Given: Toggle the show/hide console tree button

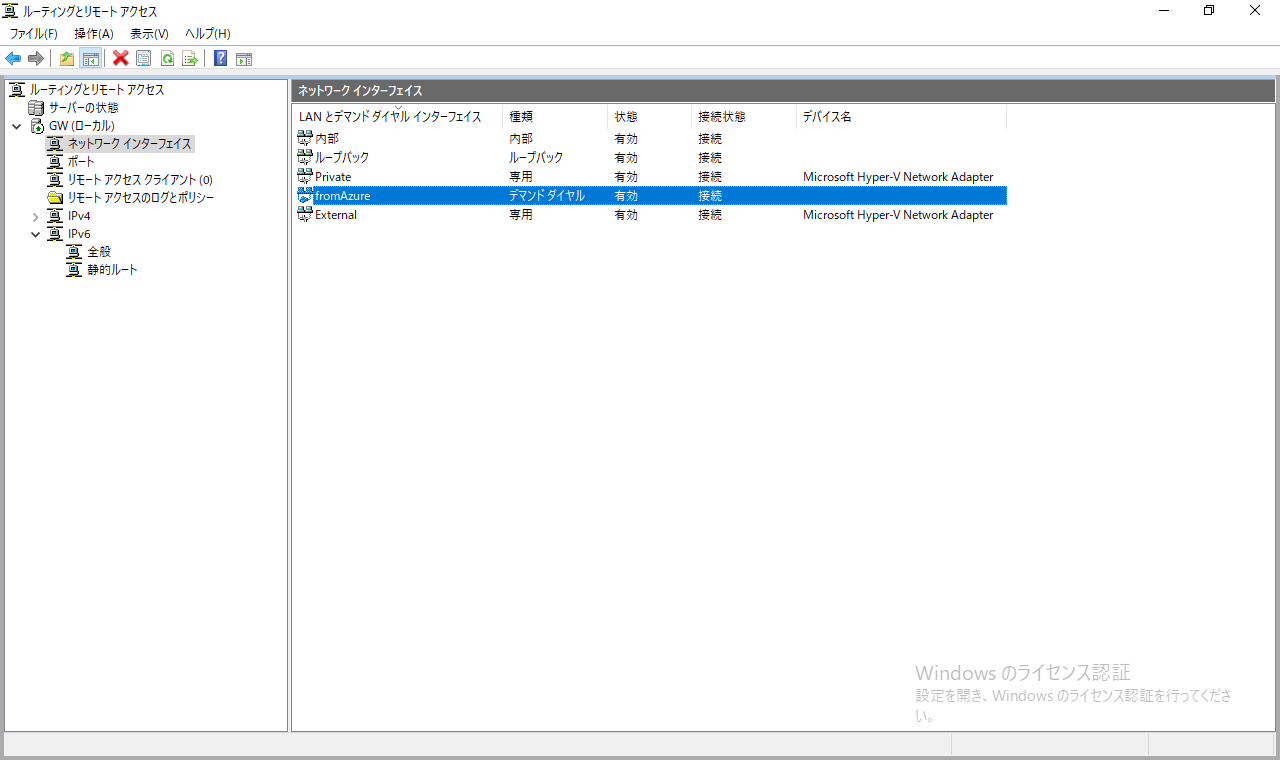Looking at the screenshot, I should coord(90,58).
